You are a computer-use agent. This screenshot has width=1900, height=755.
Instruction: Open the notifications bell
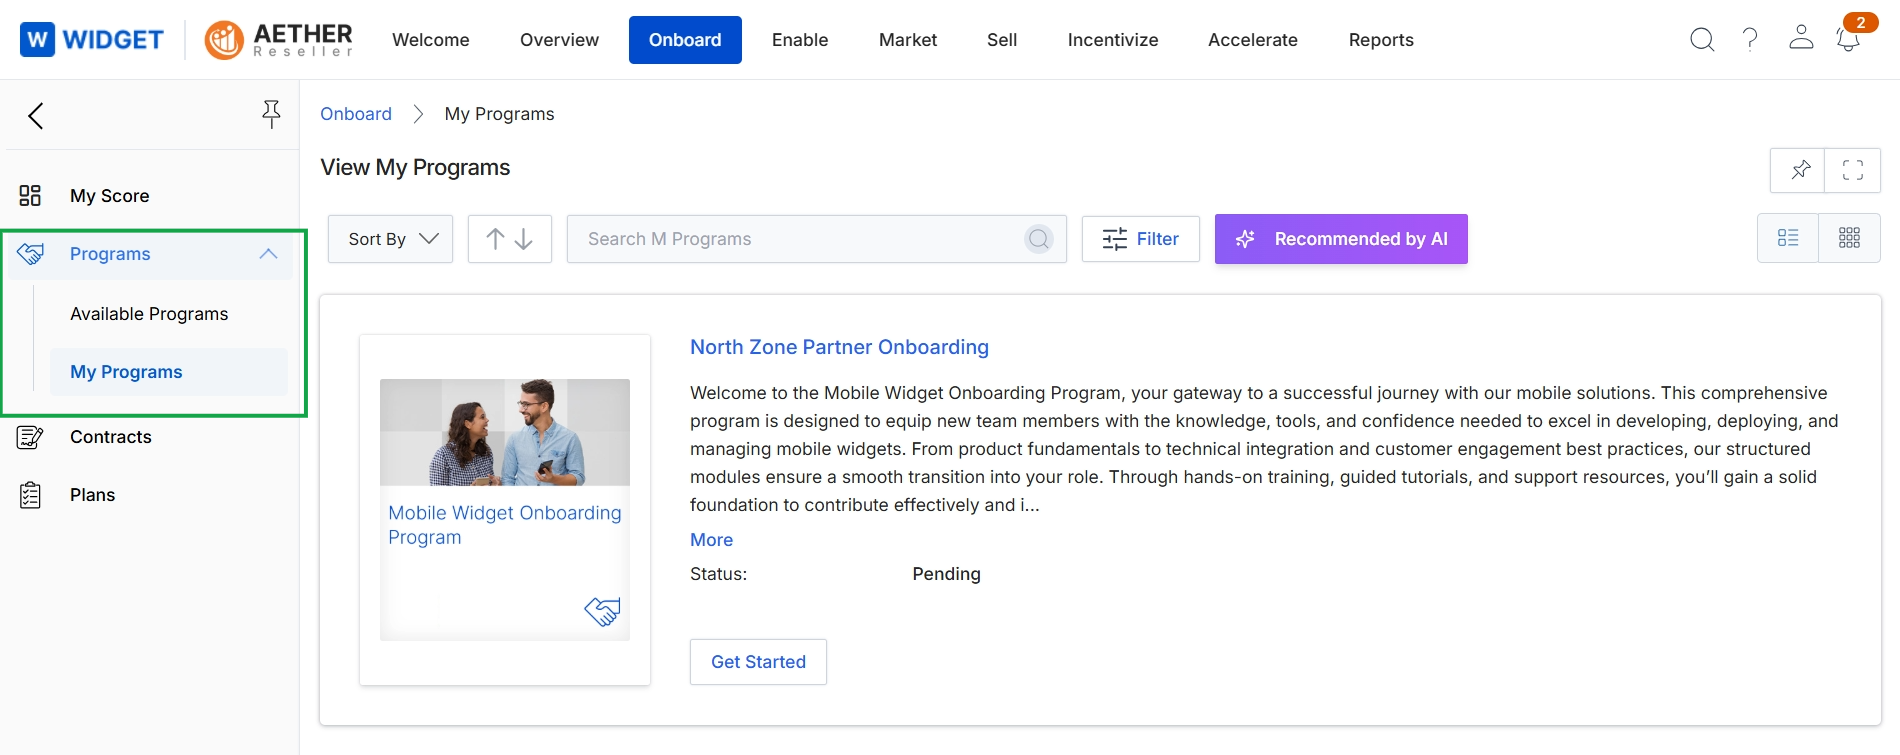[1848, 39]
